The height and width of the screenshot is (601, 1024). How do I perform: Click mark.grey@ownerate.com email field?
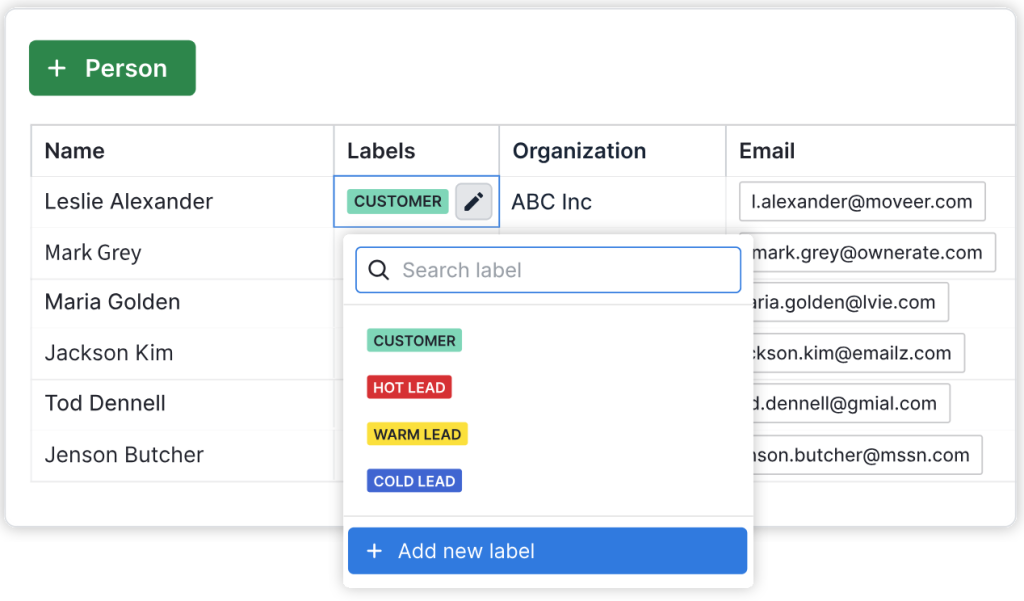tap(870, 253)
